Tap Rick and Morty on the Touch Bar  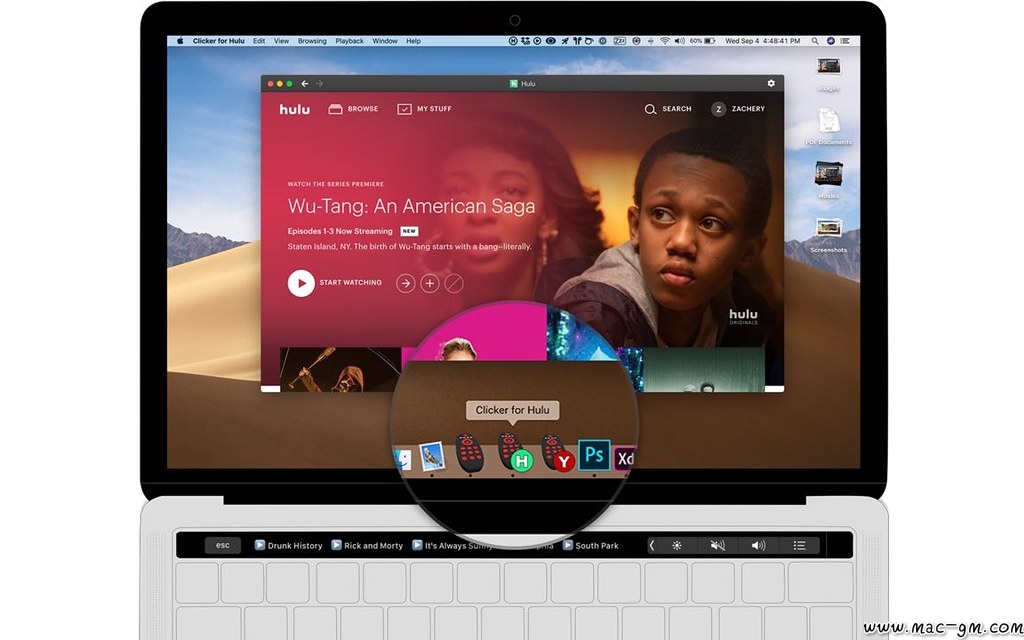coord(367,545)
